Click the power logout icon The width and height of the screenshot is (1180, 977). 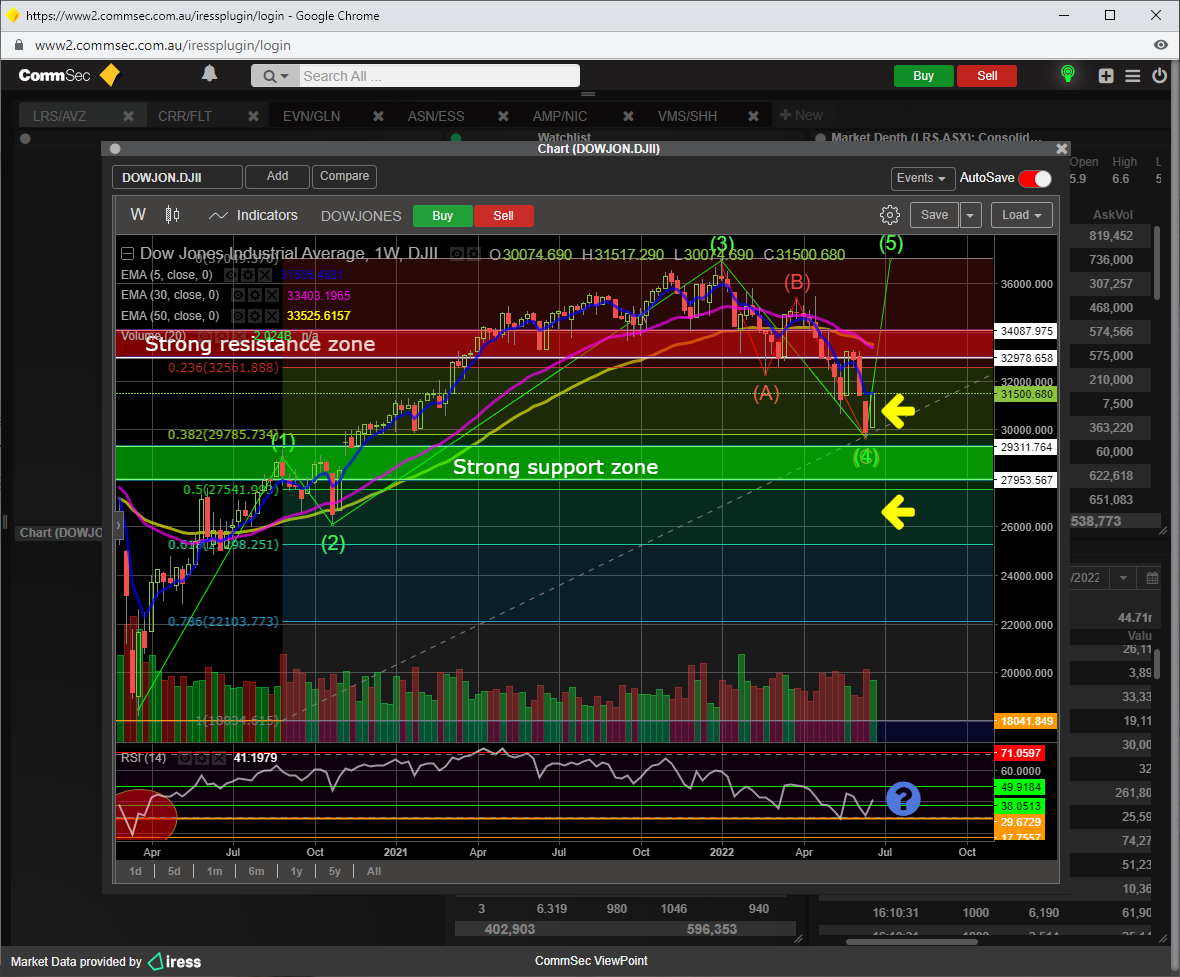[1160, 75]
